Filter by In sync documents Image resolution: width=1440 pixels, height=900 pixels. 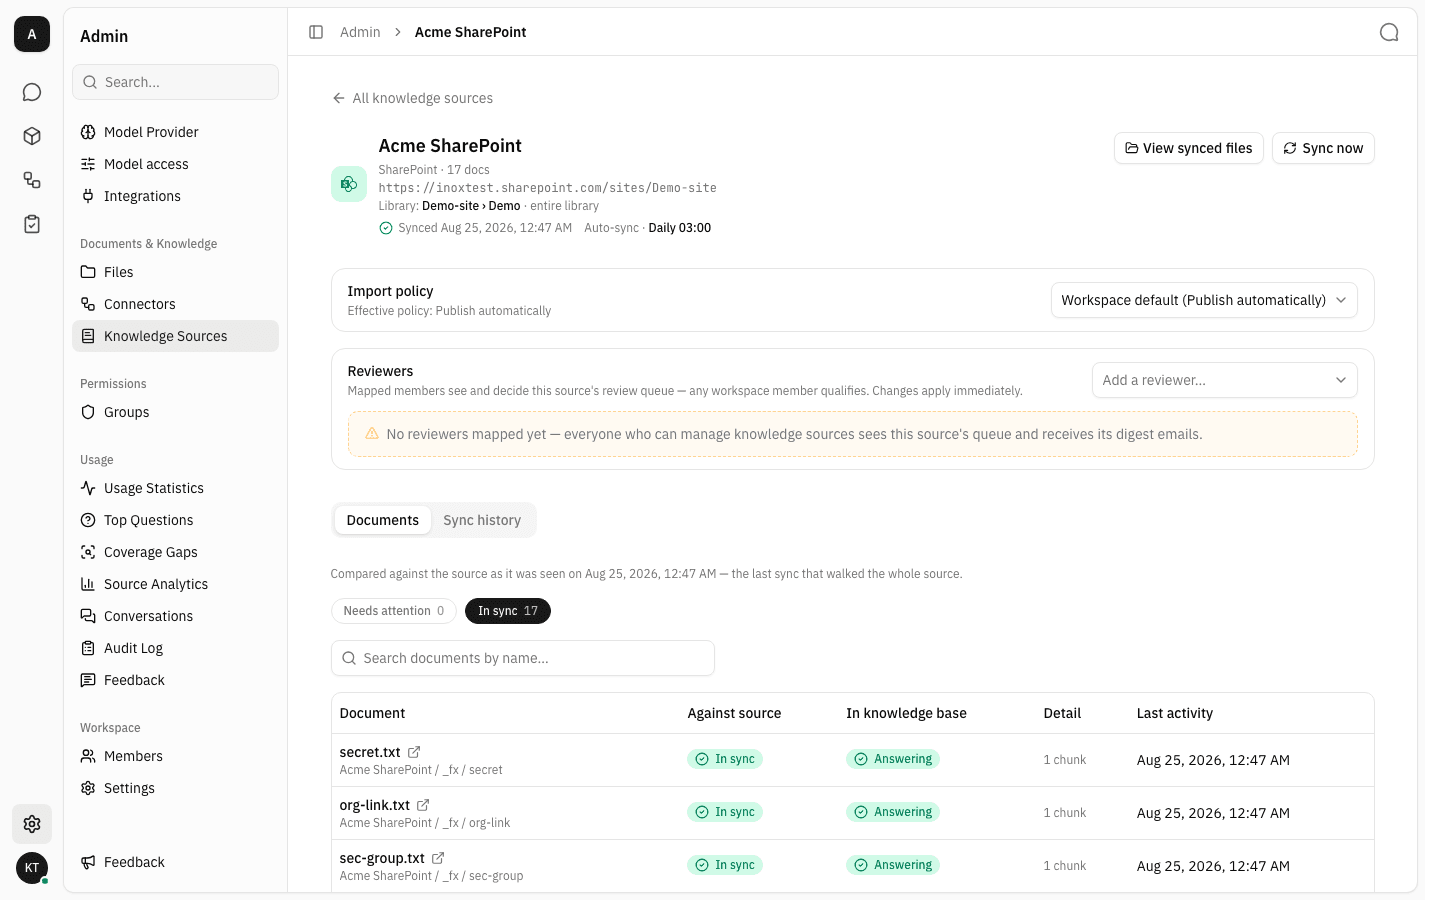[508, 611]
